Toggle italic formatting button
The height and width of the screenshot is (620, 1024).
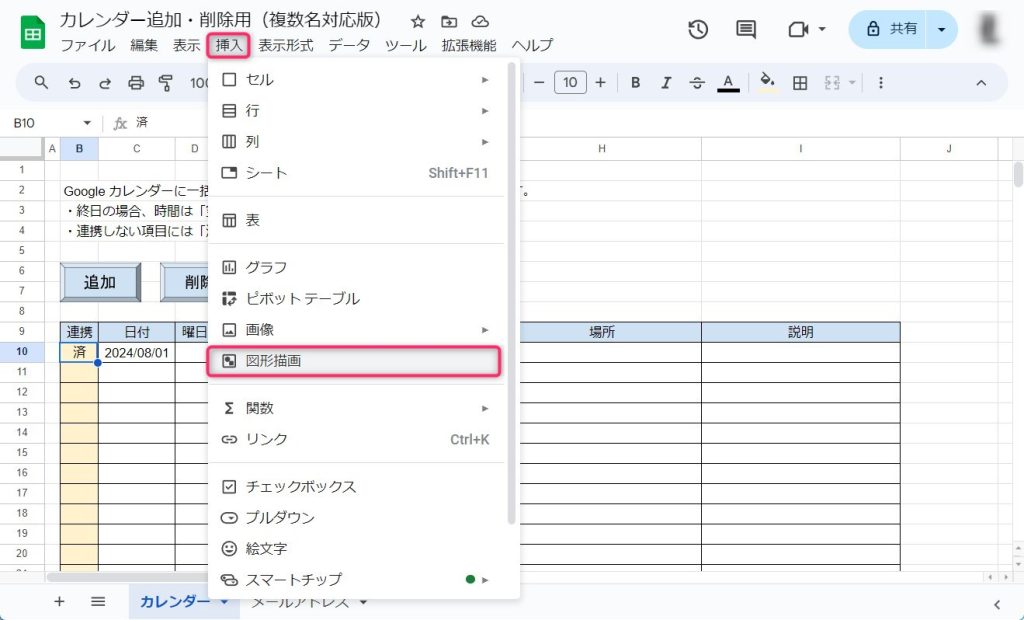click(666, 83)
